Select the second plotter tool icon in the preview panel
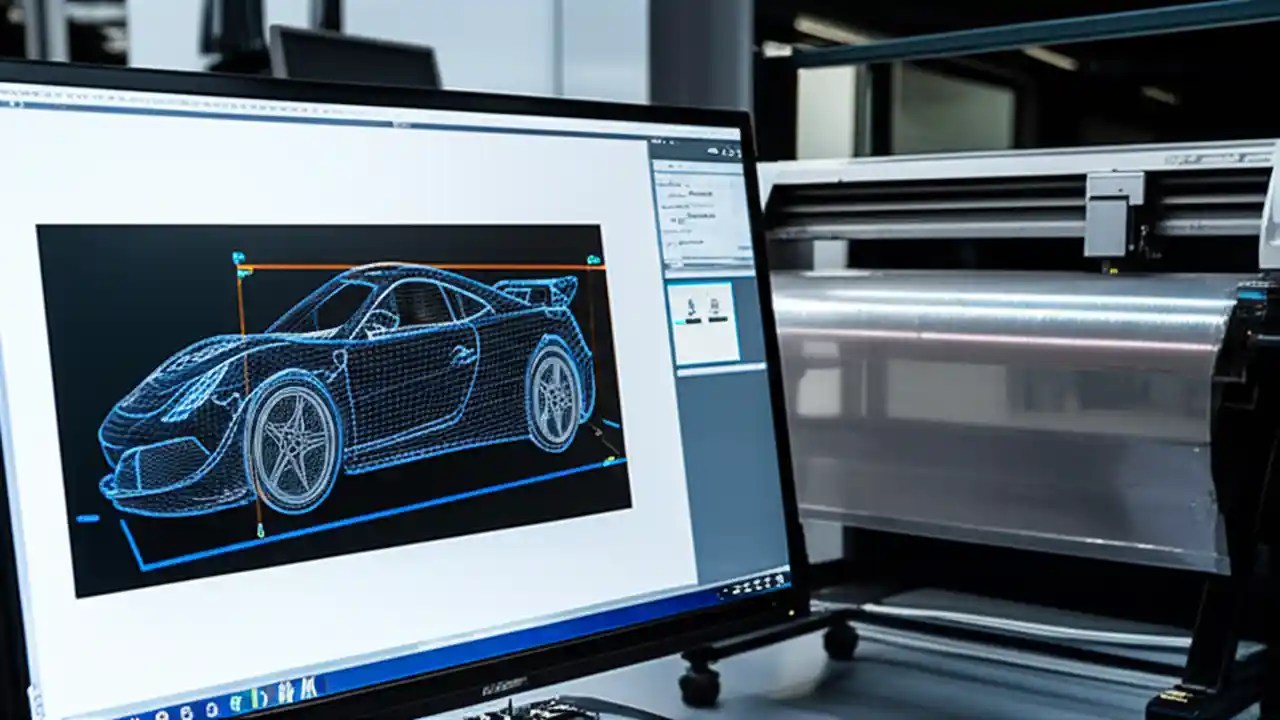The width and height of the screenshot is (1280, 720). pos(716,305)
